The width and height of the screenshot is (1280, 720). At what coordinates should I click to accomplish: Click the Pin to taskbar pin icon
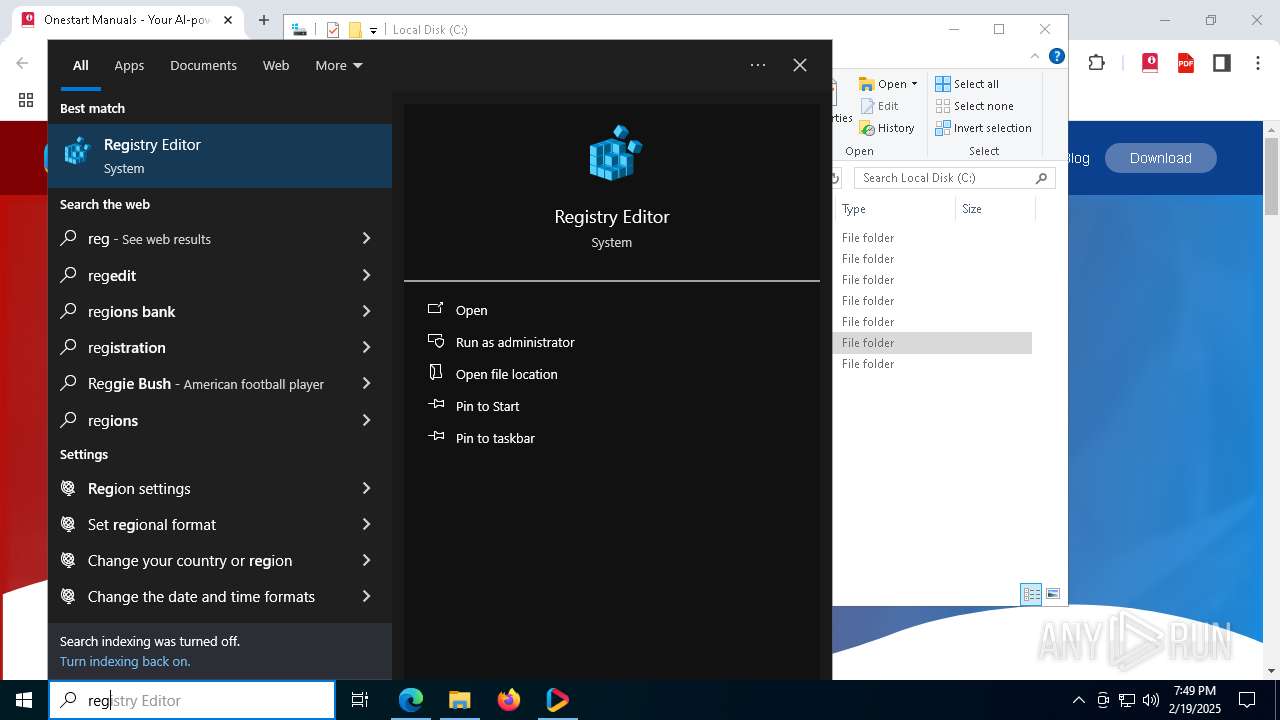(436, 437)
